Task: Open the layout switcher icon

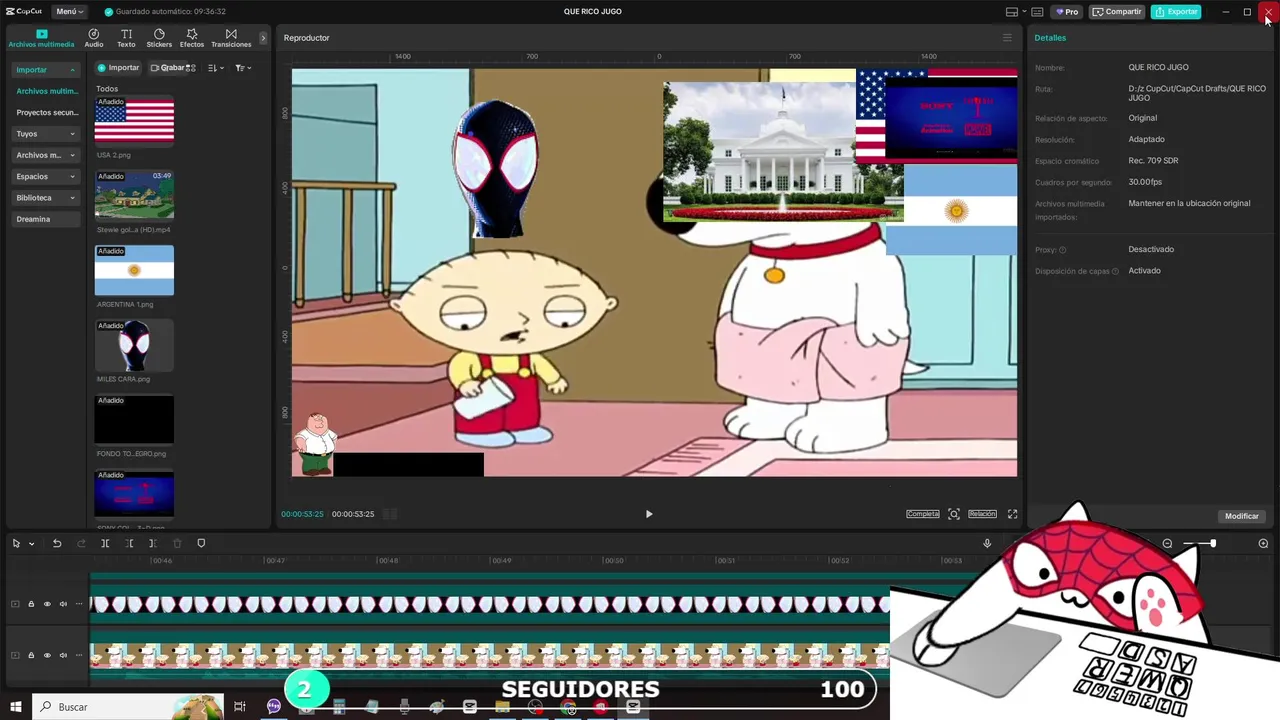Action: (x=1011, y=12)
